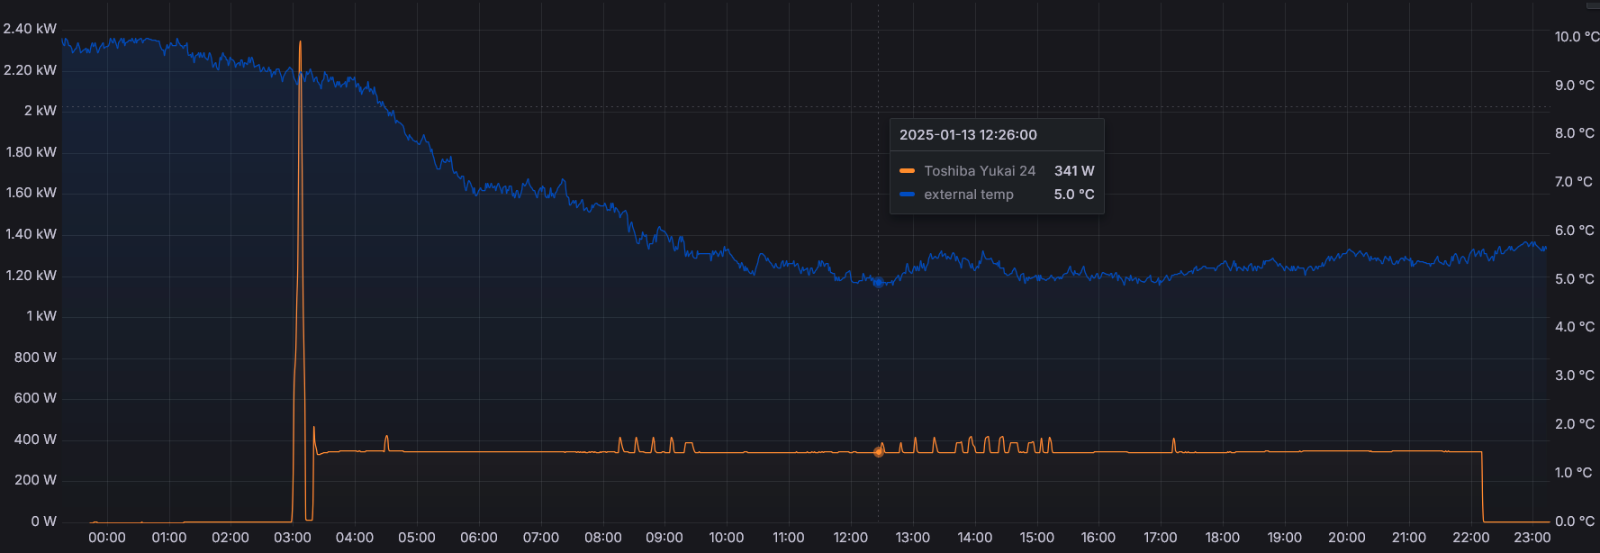Click the 8.0 °C right axis label
This screenshot has height=553, width=1600.
pos(1575,134)
